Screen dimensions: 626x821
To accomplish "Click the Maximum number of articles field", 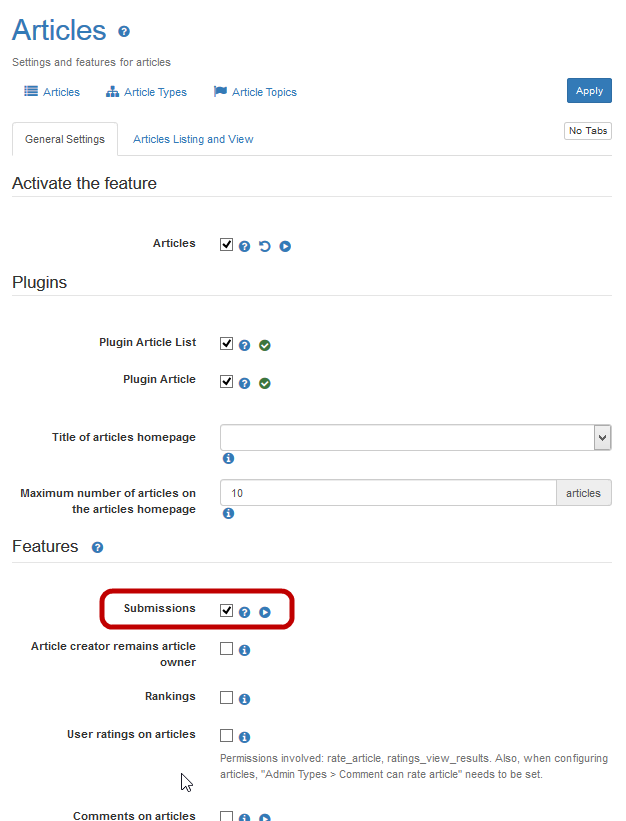I will coord(388,493).
